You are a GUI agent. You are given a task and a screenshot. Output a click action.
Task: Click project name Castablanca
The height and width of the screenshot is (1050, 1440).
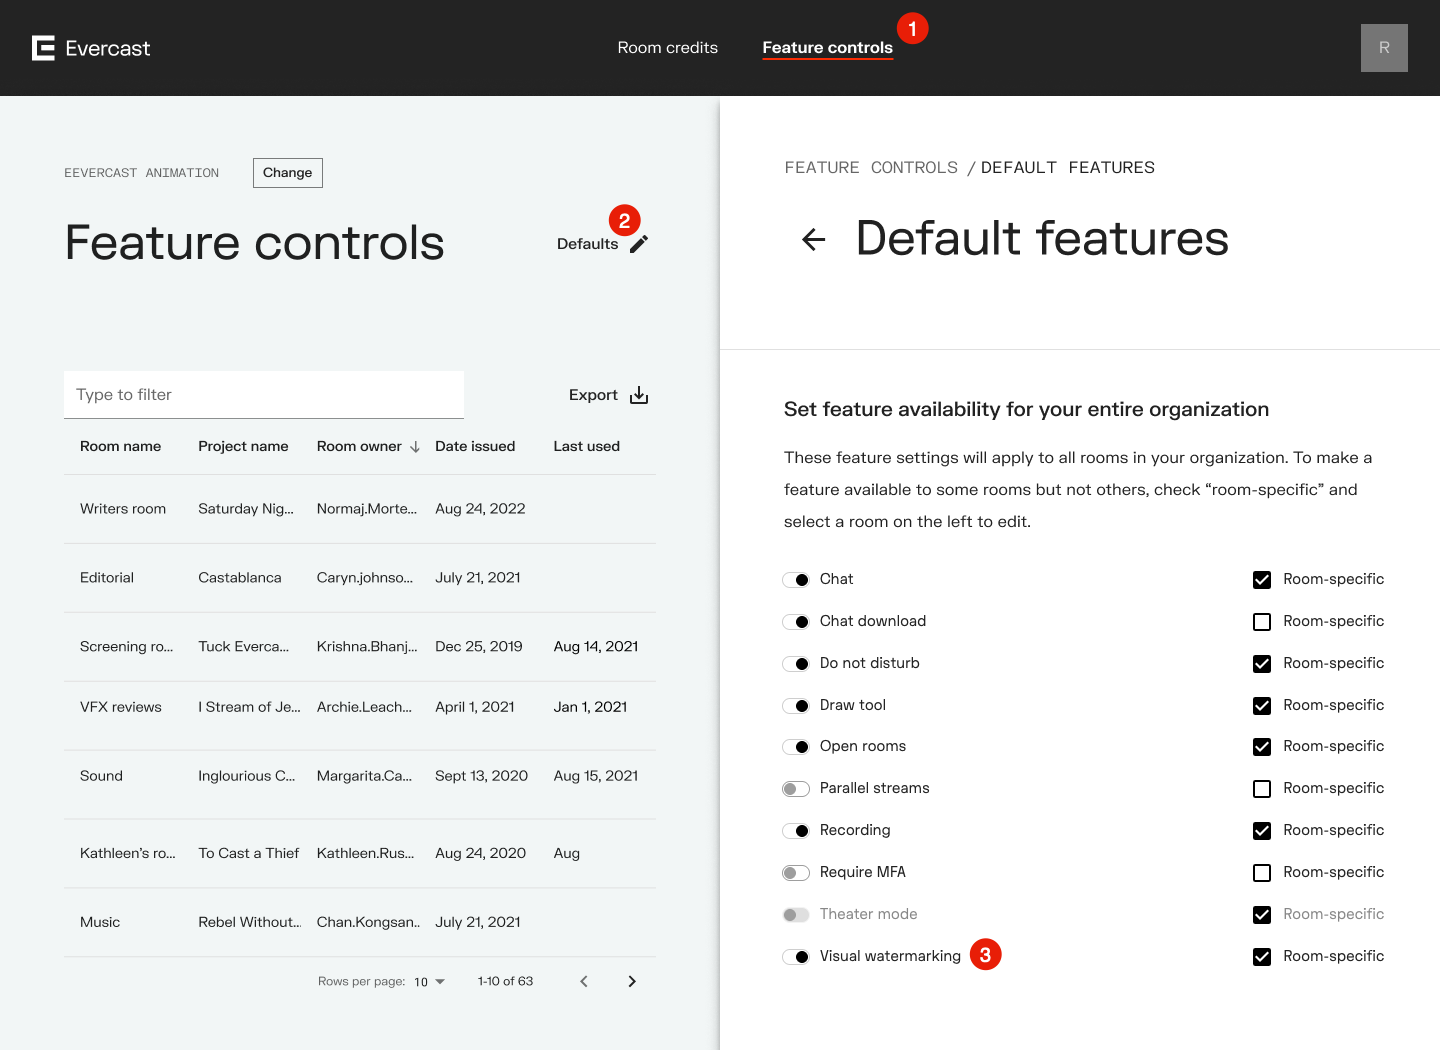(x=240, y=578)
